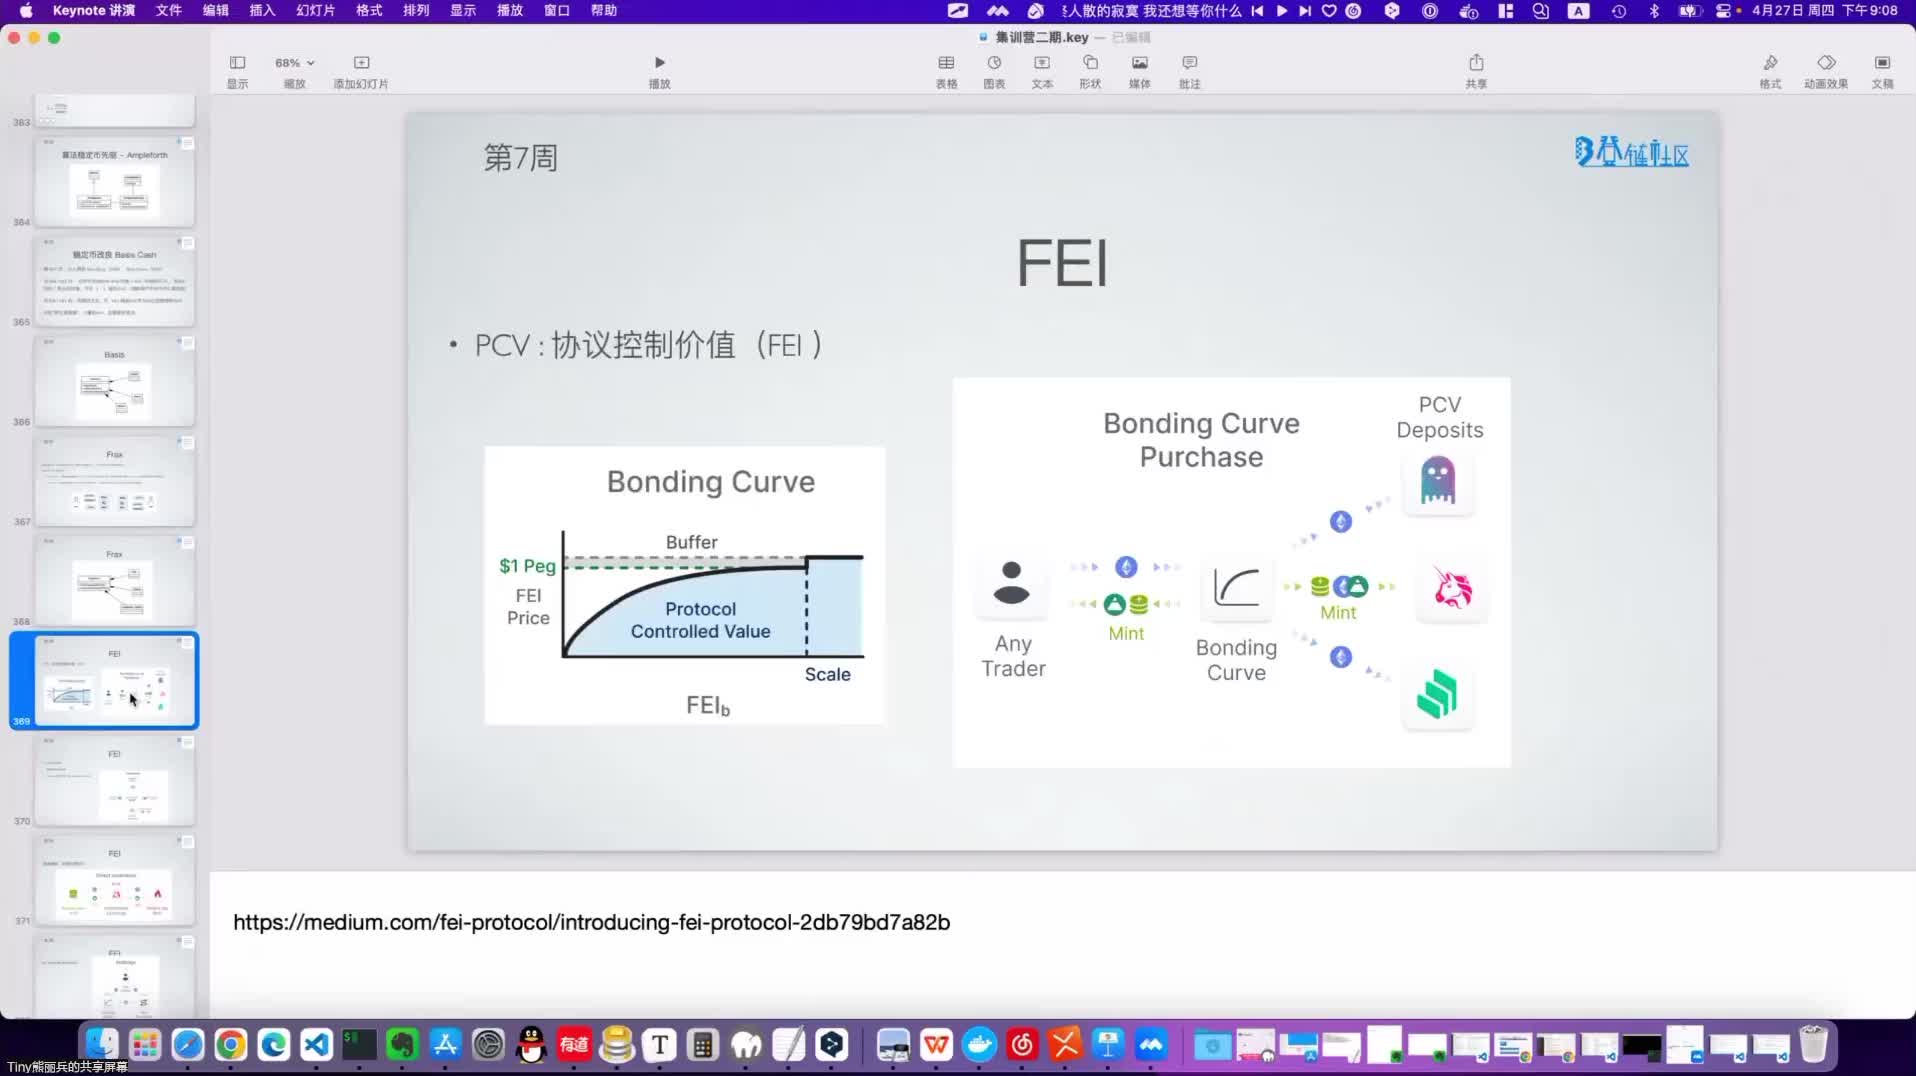Open Keynote from the Dock
This screenshot has width=1916, height=1076.
click(1108, 1045)
